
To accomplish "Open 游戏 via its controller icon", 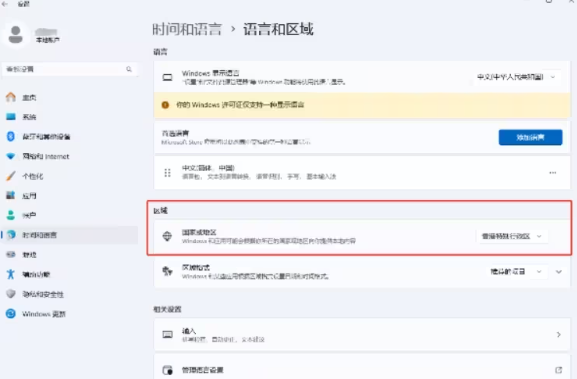I will click(x=11, y=254).
